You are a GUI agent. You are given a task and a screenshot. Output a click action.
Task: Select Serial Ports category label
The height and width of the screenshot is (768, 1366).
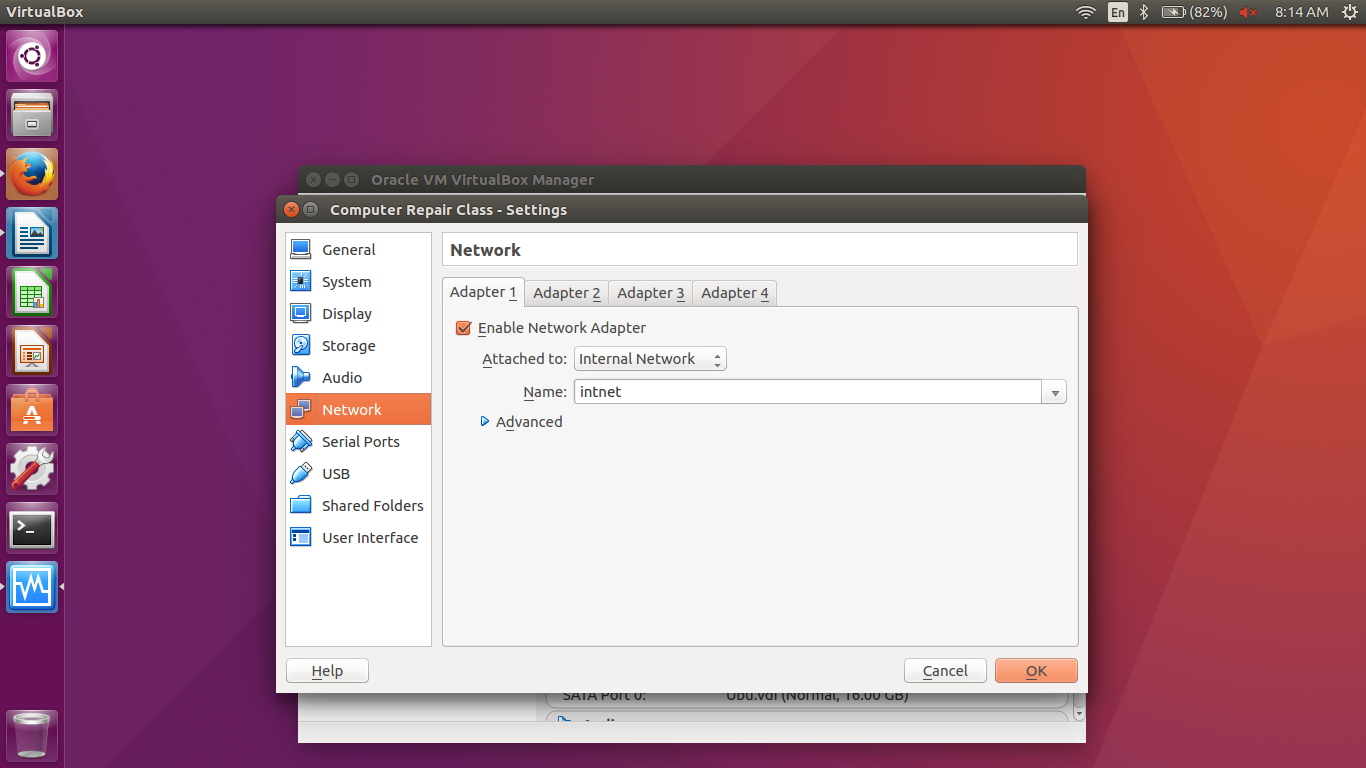361,442
